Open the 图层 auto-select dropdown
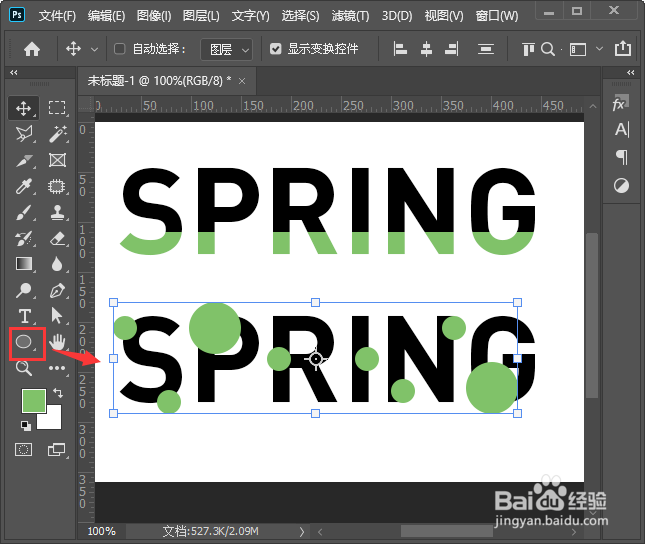Viewport: 645px width, 544px height. tap(226, 49)
